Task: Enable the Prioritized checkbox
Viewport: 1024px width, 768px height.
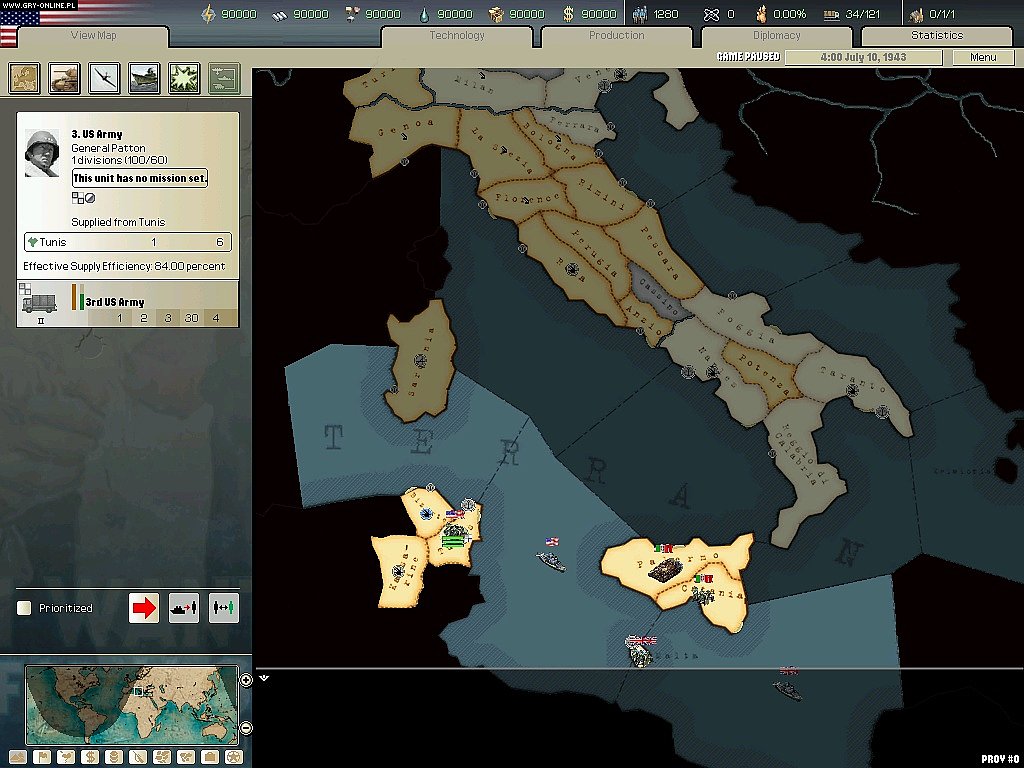Action: pyautogui.click(x=22, y=607)
